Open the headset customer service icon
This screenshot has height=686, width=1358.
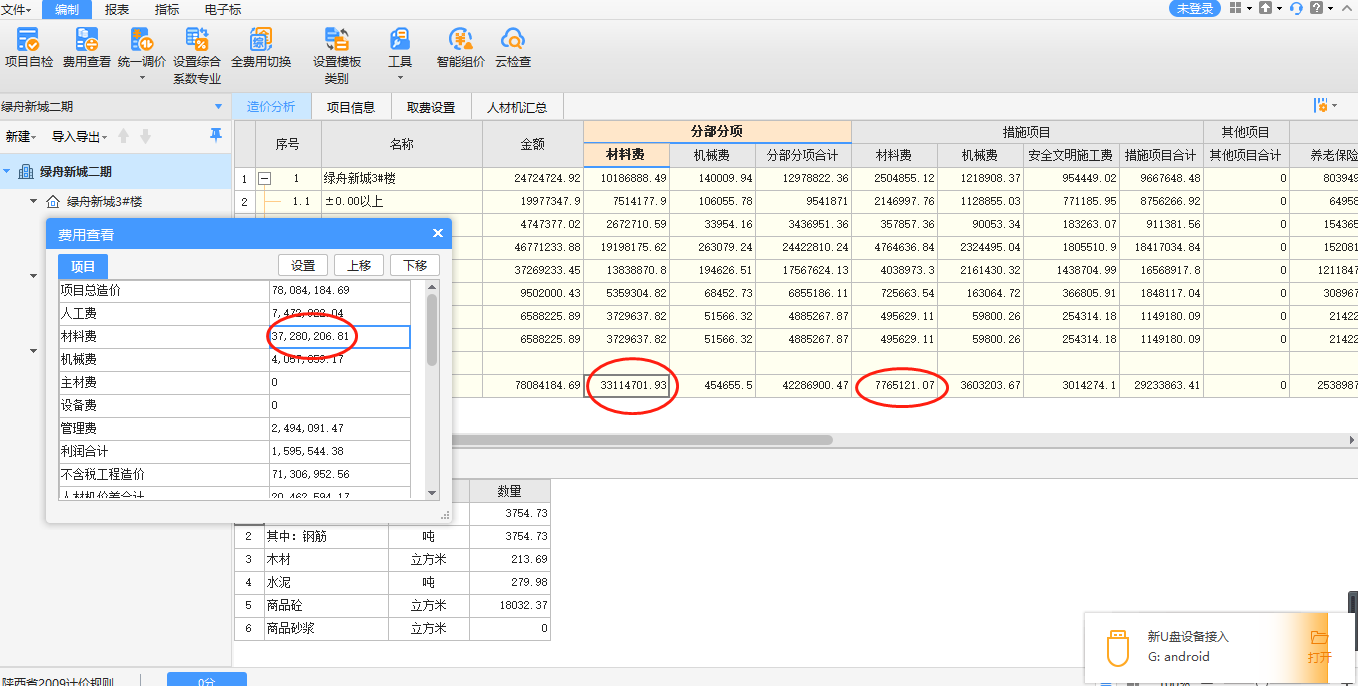(1296, 8)
